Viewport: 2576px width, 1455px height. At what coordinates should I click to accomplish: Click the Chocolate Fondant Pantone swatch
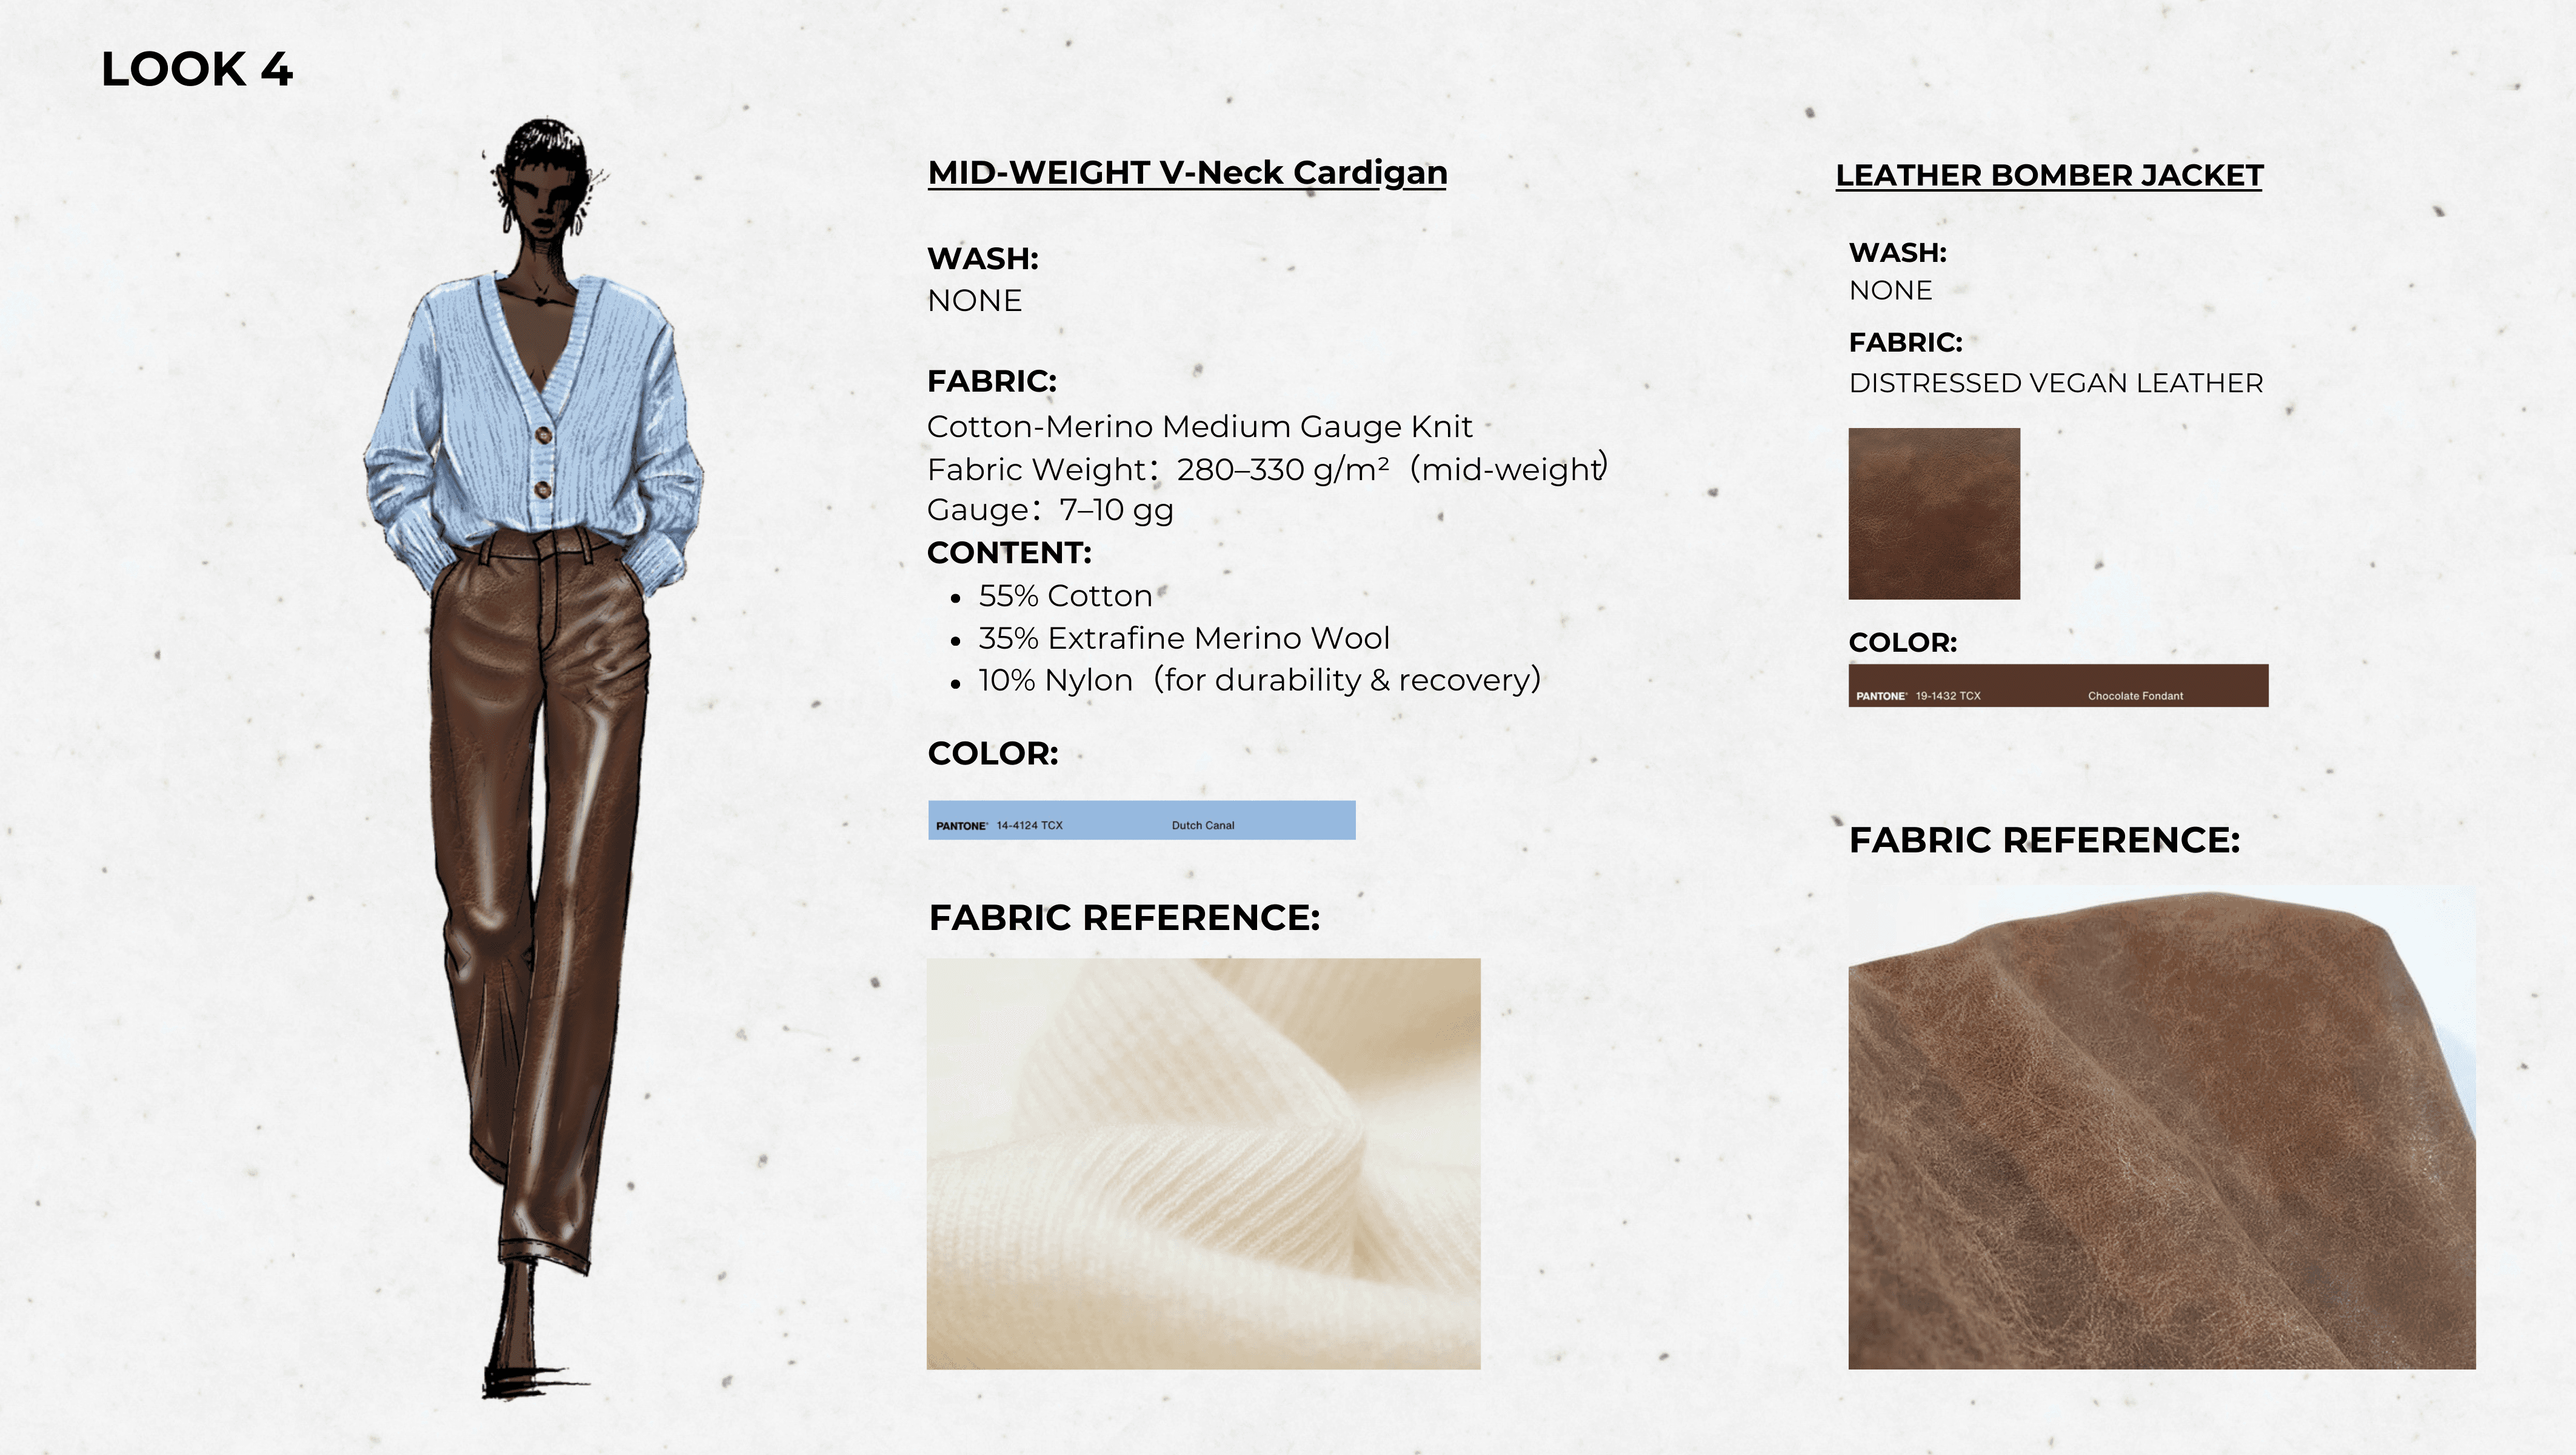(x=2058, y=686)
